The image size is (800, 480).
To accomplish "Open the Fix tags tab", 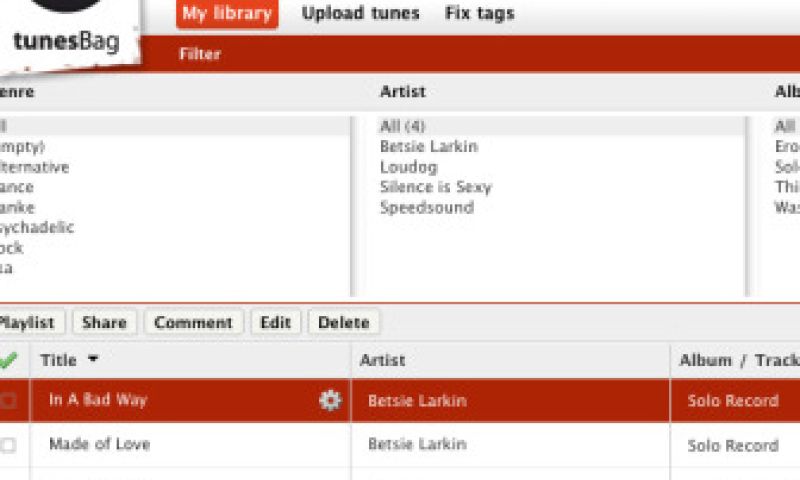I will [479, 14].
